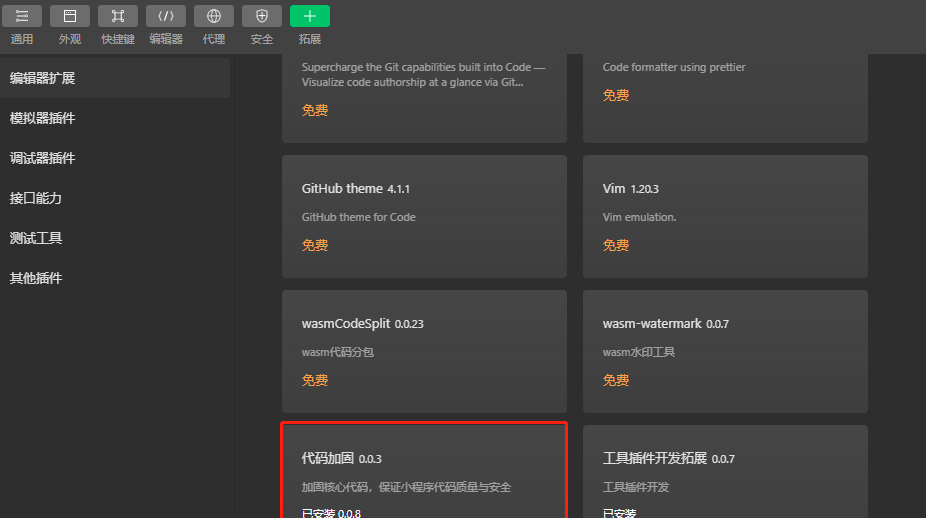Click 免费 on the wasm-watermark card

click(x=615, y=380)
